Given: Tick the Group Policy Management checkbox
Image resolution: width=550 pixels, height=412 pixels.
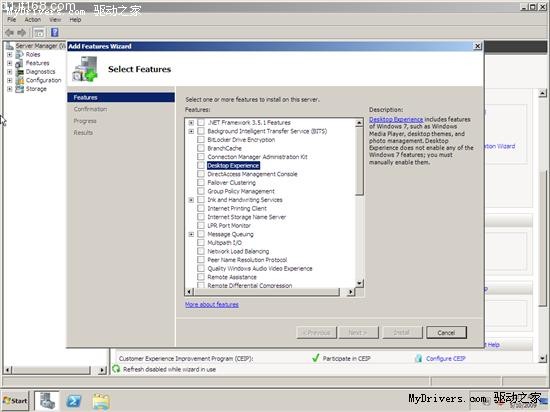Looking at the screenshot, I should tap(201, 191).
